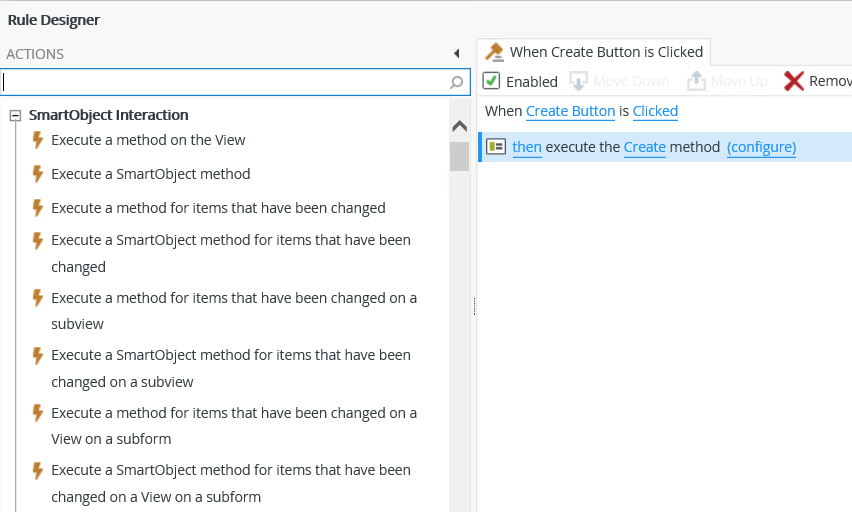Open the 'When Create Button is Clicked' tab
The height and width of the screenshot is (512, 852).
click(x=606, y=52)
